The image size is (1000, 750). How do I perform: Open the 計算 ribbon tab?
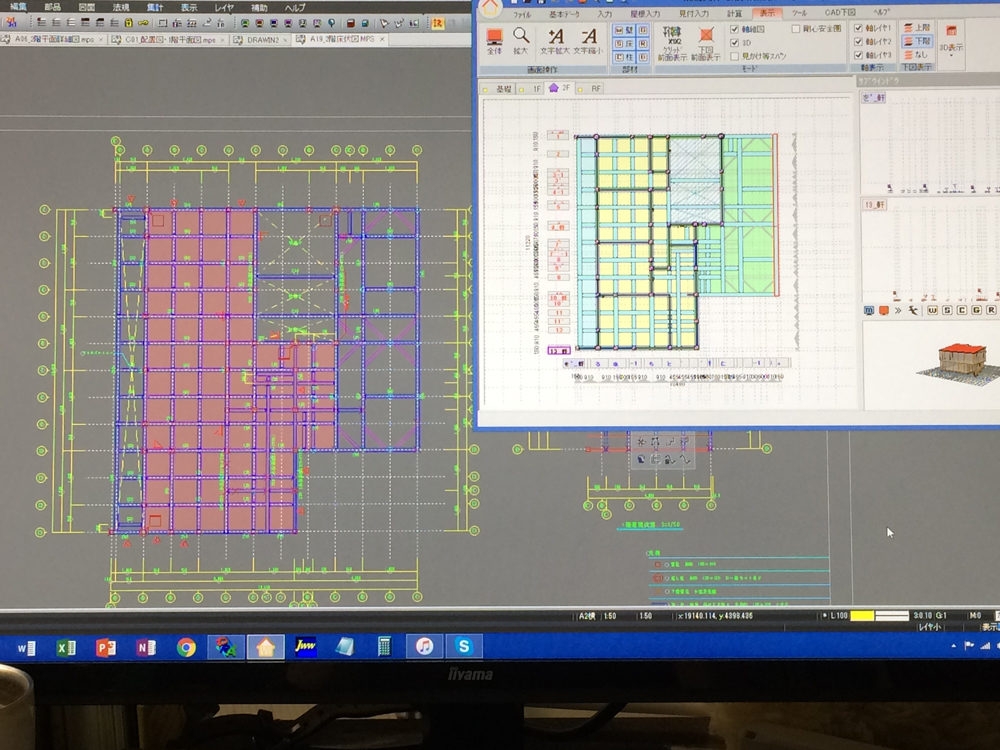(735, 14)
